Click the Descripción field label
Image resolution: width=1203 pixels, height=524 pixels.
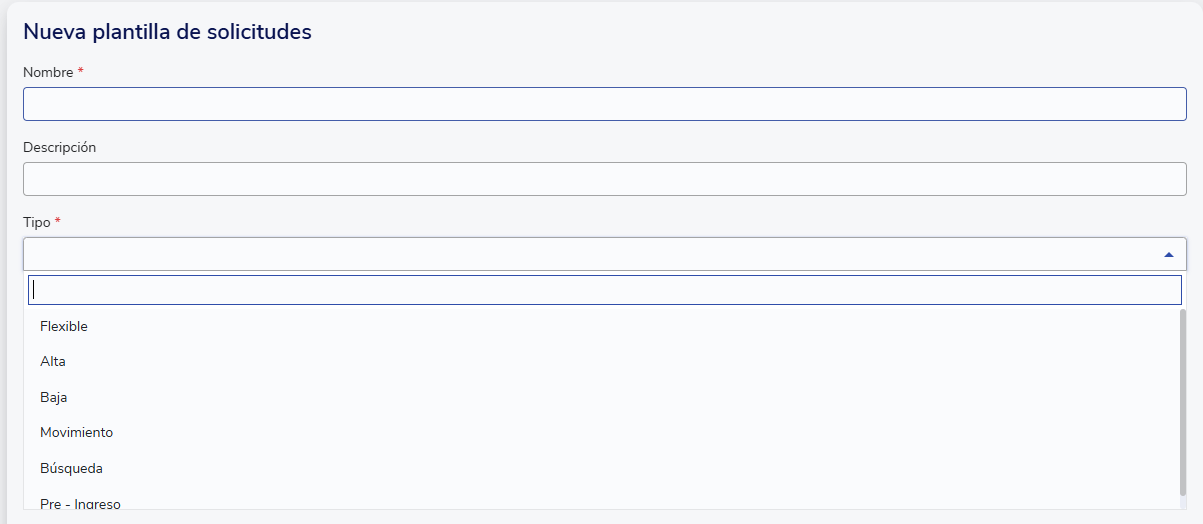(59, 147)
